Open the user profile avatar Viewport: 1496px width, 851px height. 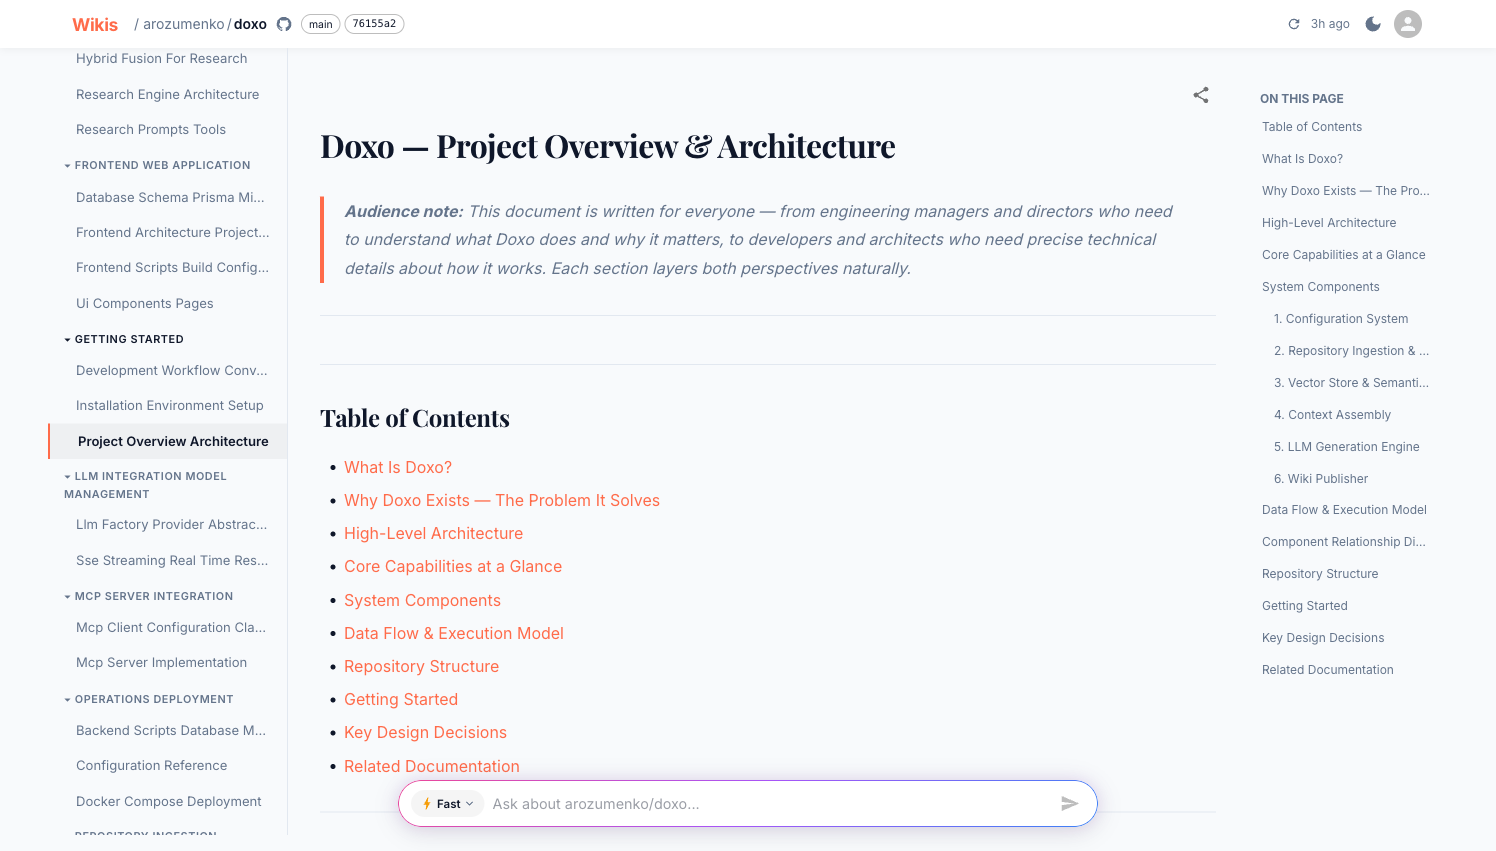(1407, 23)
